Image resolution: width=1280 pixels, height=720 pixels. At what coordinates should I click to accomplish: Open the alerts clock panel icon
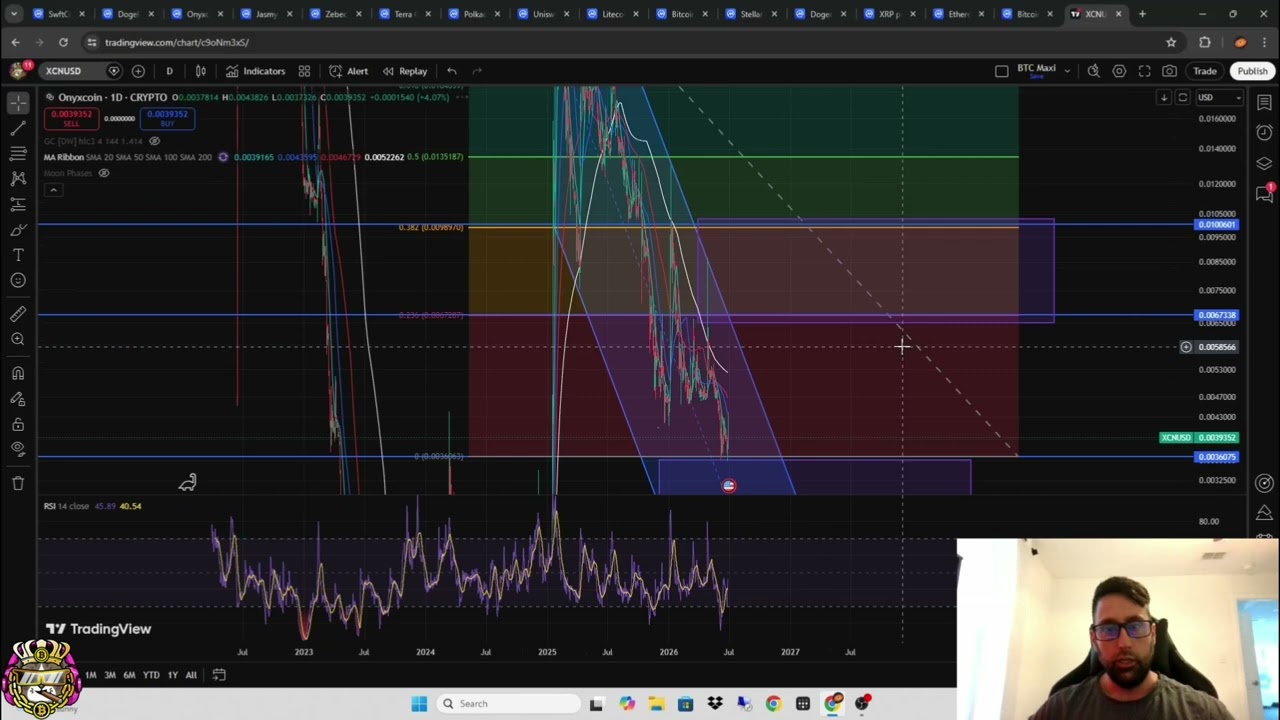click(x=1264, y=133)
